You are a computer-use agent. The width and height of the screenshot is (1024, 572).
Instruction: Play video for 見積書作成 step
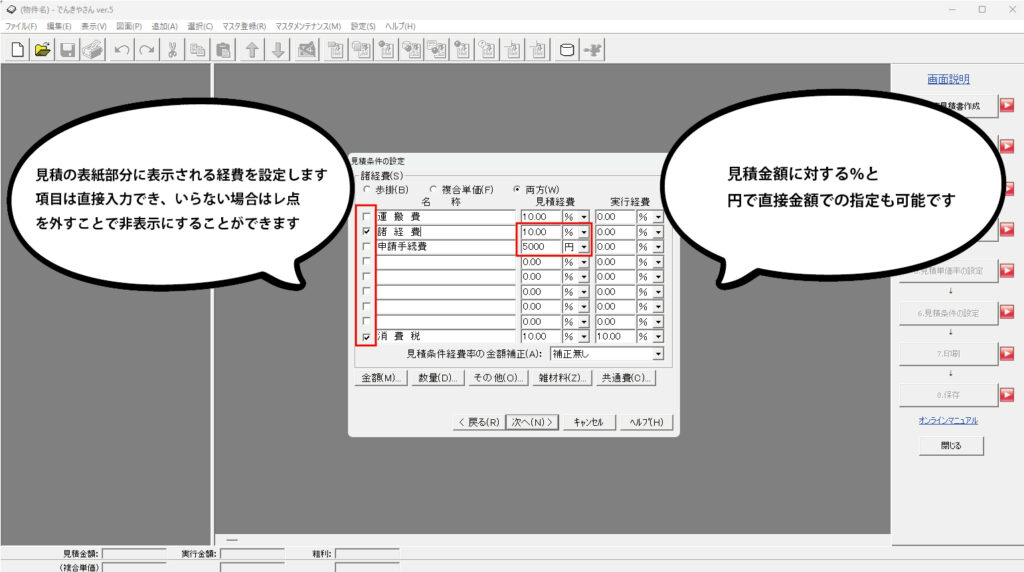[1007, 105]
